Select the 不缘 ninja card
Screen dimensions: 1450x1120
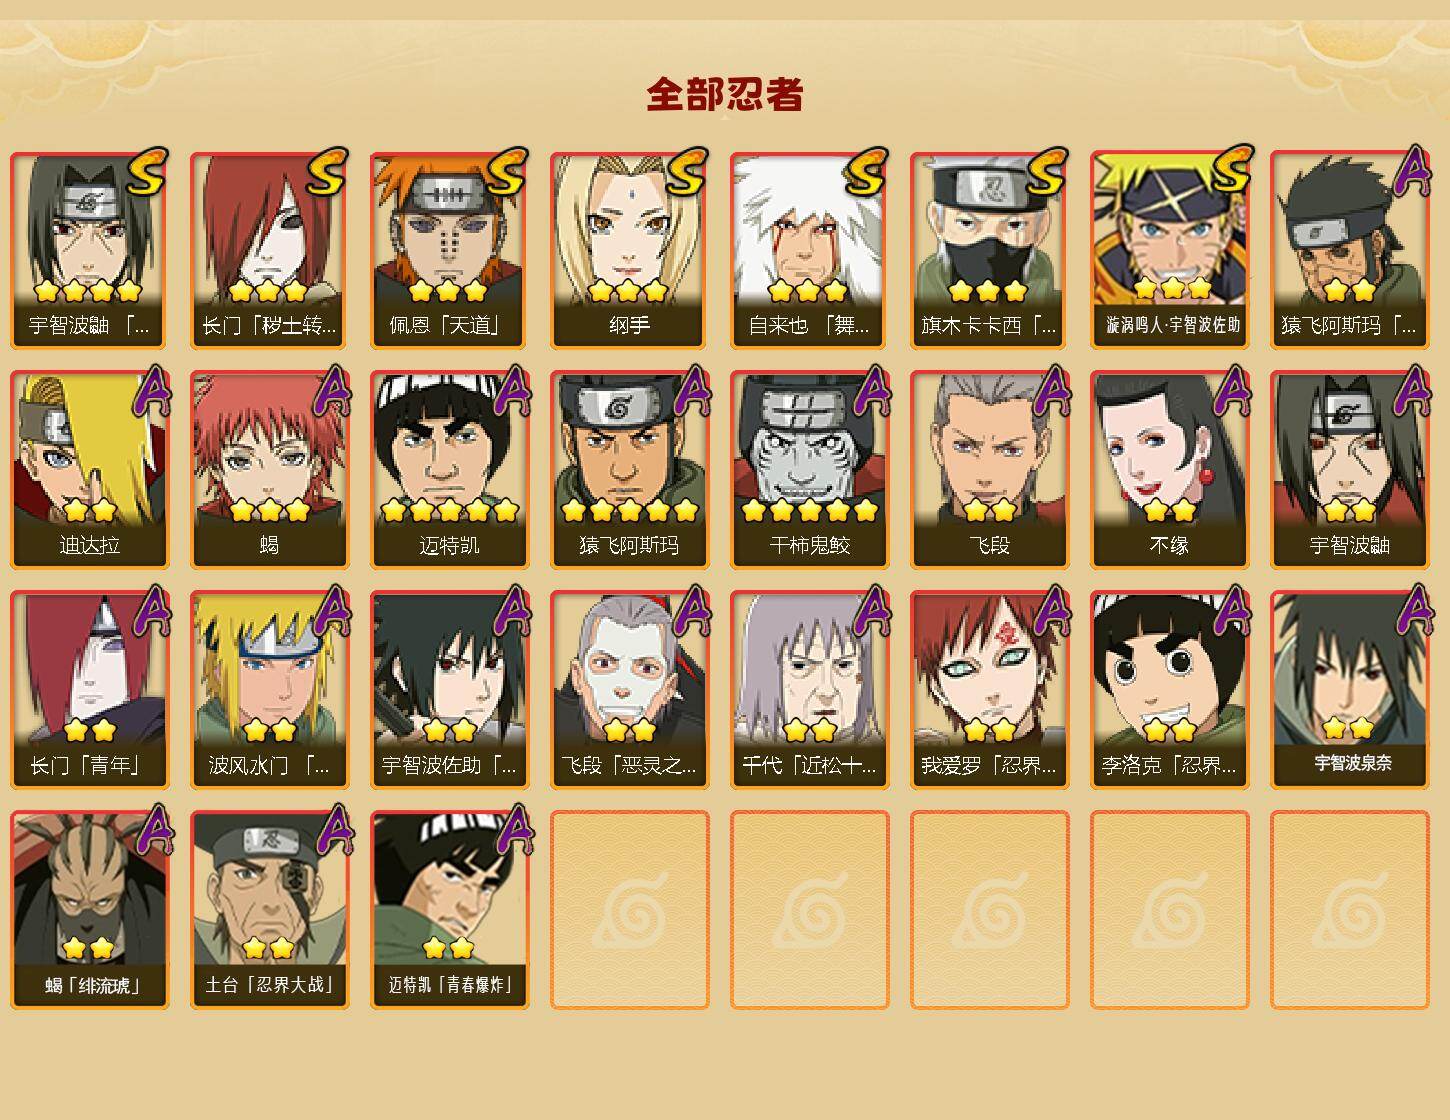click(x=1169, y=470)
